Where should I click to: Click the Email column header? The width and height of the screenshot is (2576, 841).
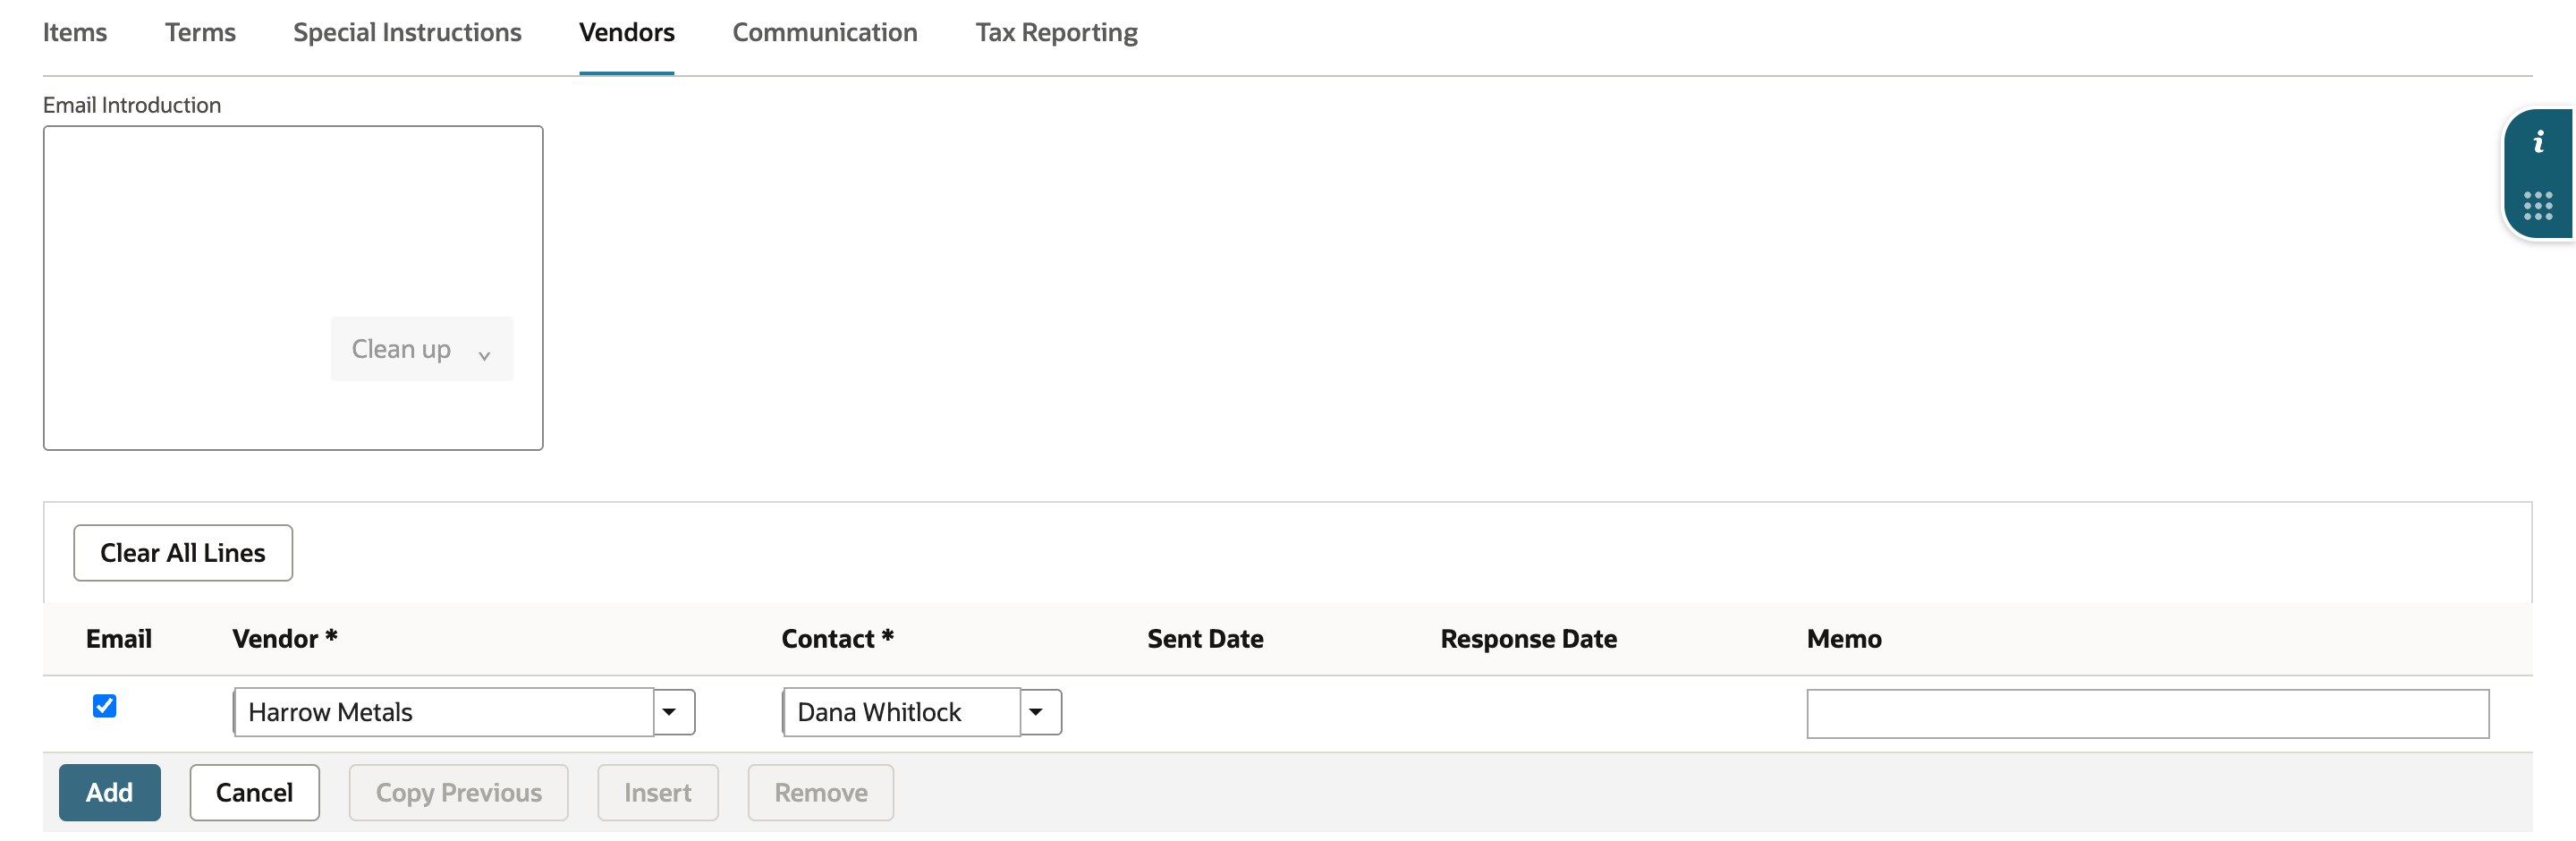point(119,639)
